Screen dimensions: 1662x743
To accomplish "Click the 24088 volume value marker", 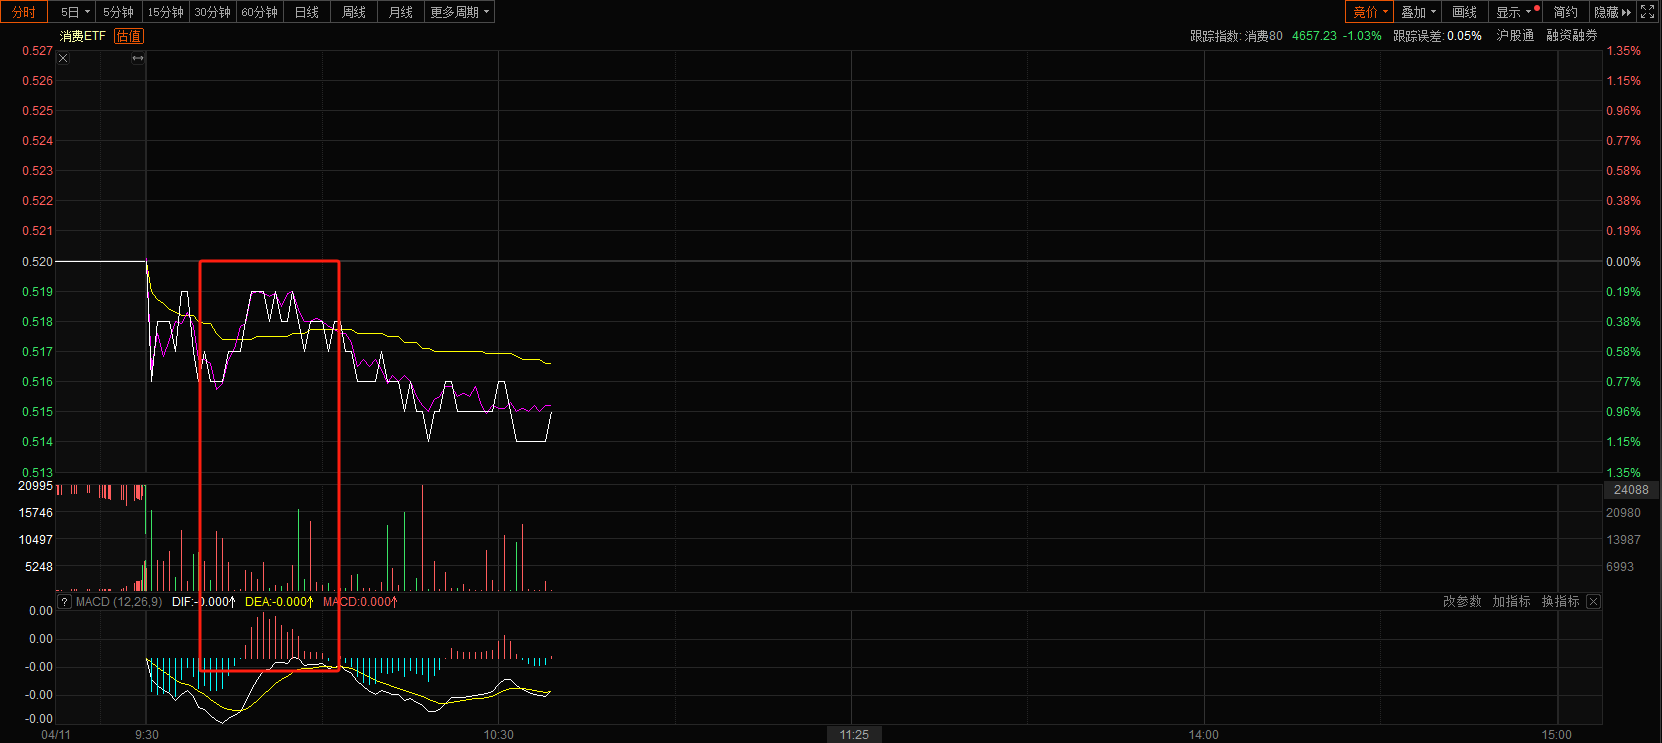I will [1631, 490].
